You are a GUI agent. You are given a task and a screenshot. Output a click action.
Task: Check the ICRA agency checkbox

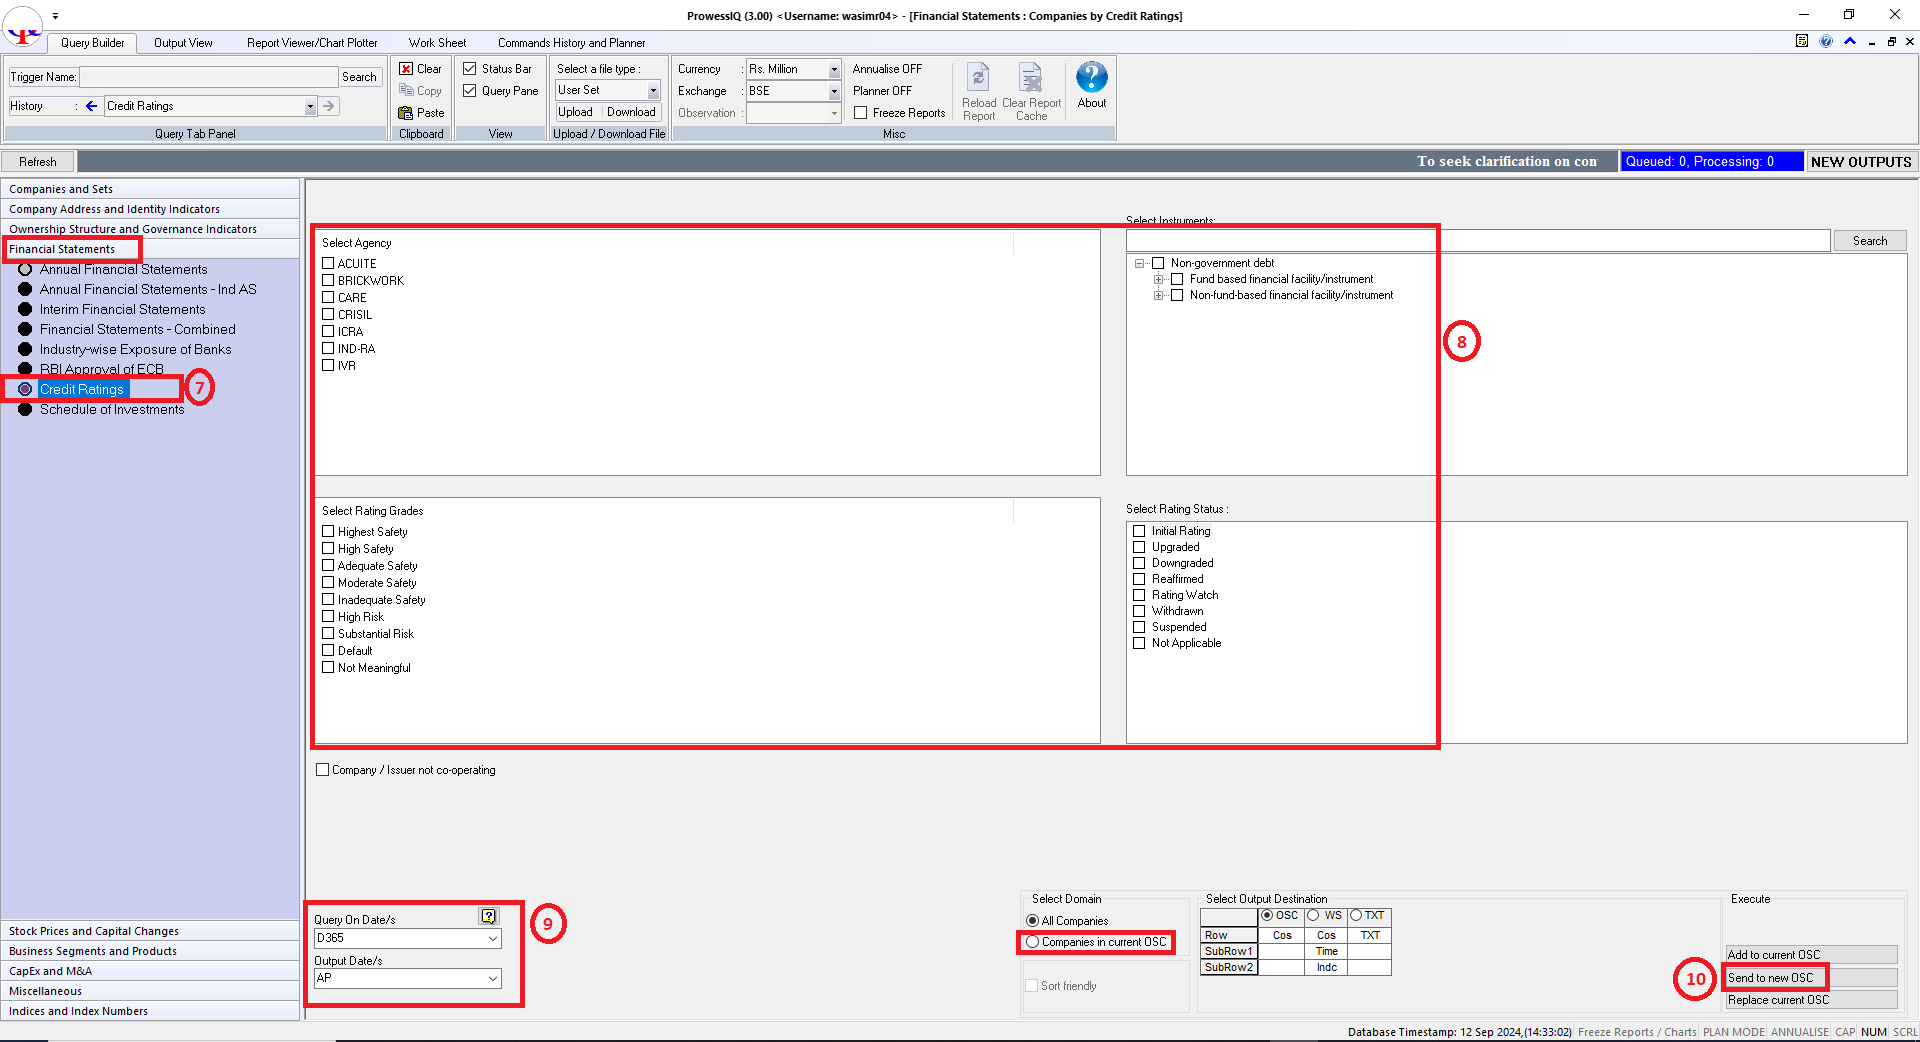click(328, 331)
